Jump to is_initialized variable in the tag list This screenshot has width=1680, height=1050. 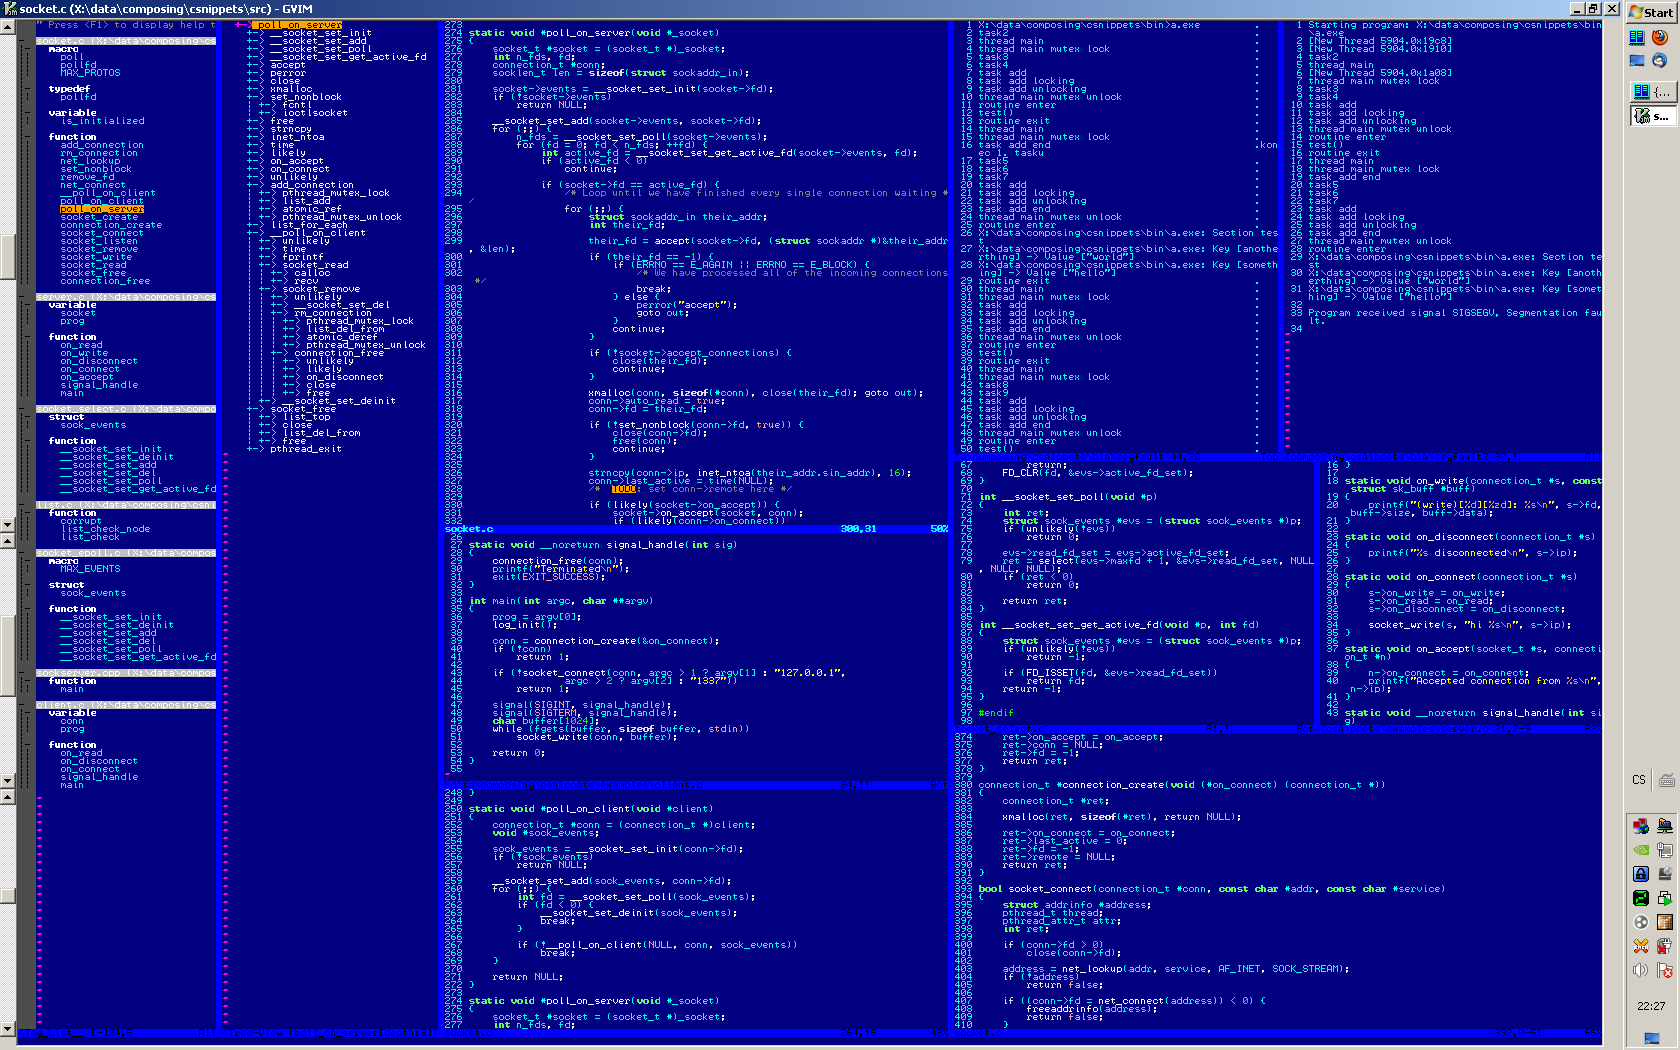[x=102, y=121]
